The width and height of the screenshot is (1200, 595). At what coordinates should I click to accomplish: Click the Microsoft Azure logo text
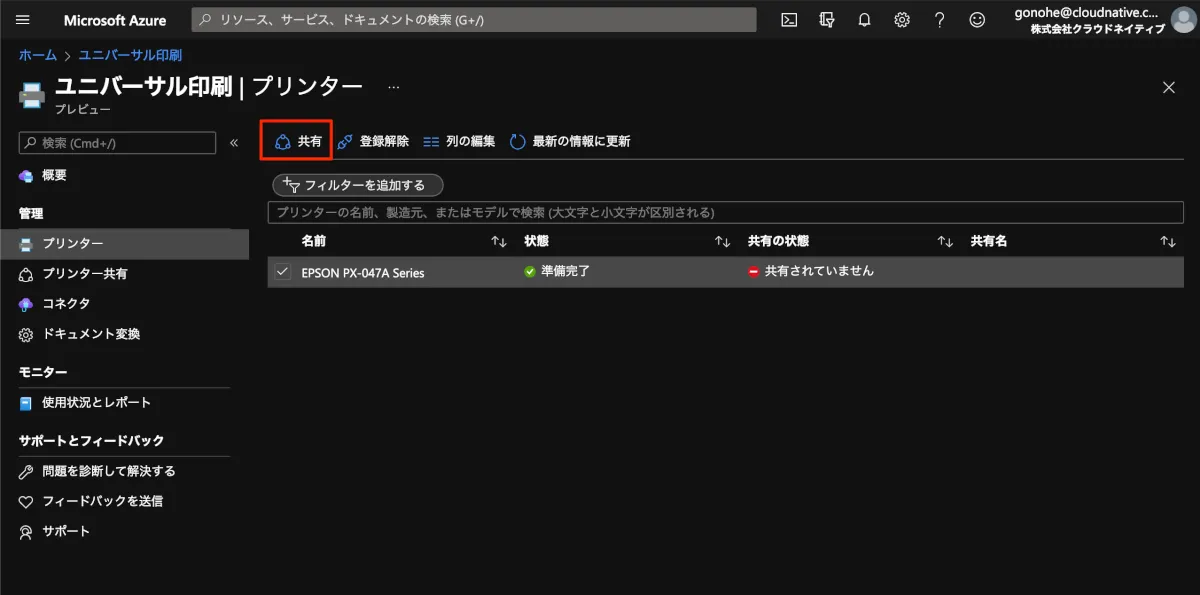pos(115,20)
